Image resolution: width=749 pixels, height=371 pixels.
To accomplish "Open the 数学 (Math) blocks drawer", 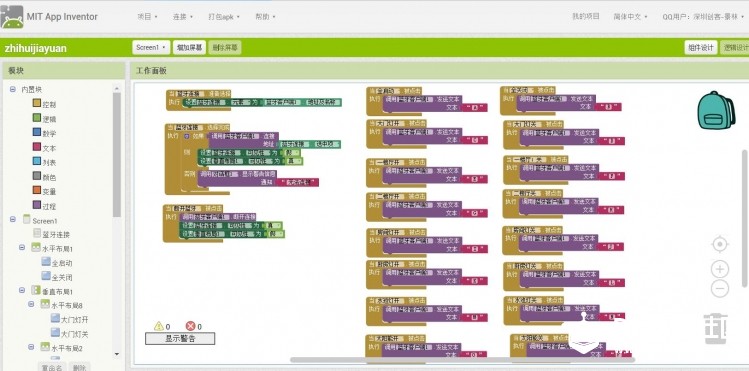I will [44, 133].
